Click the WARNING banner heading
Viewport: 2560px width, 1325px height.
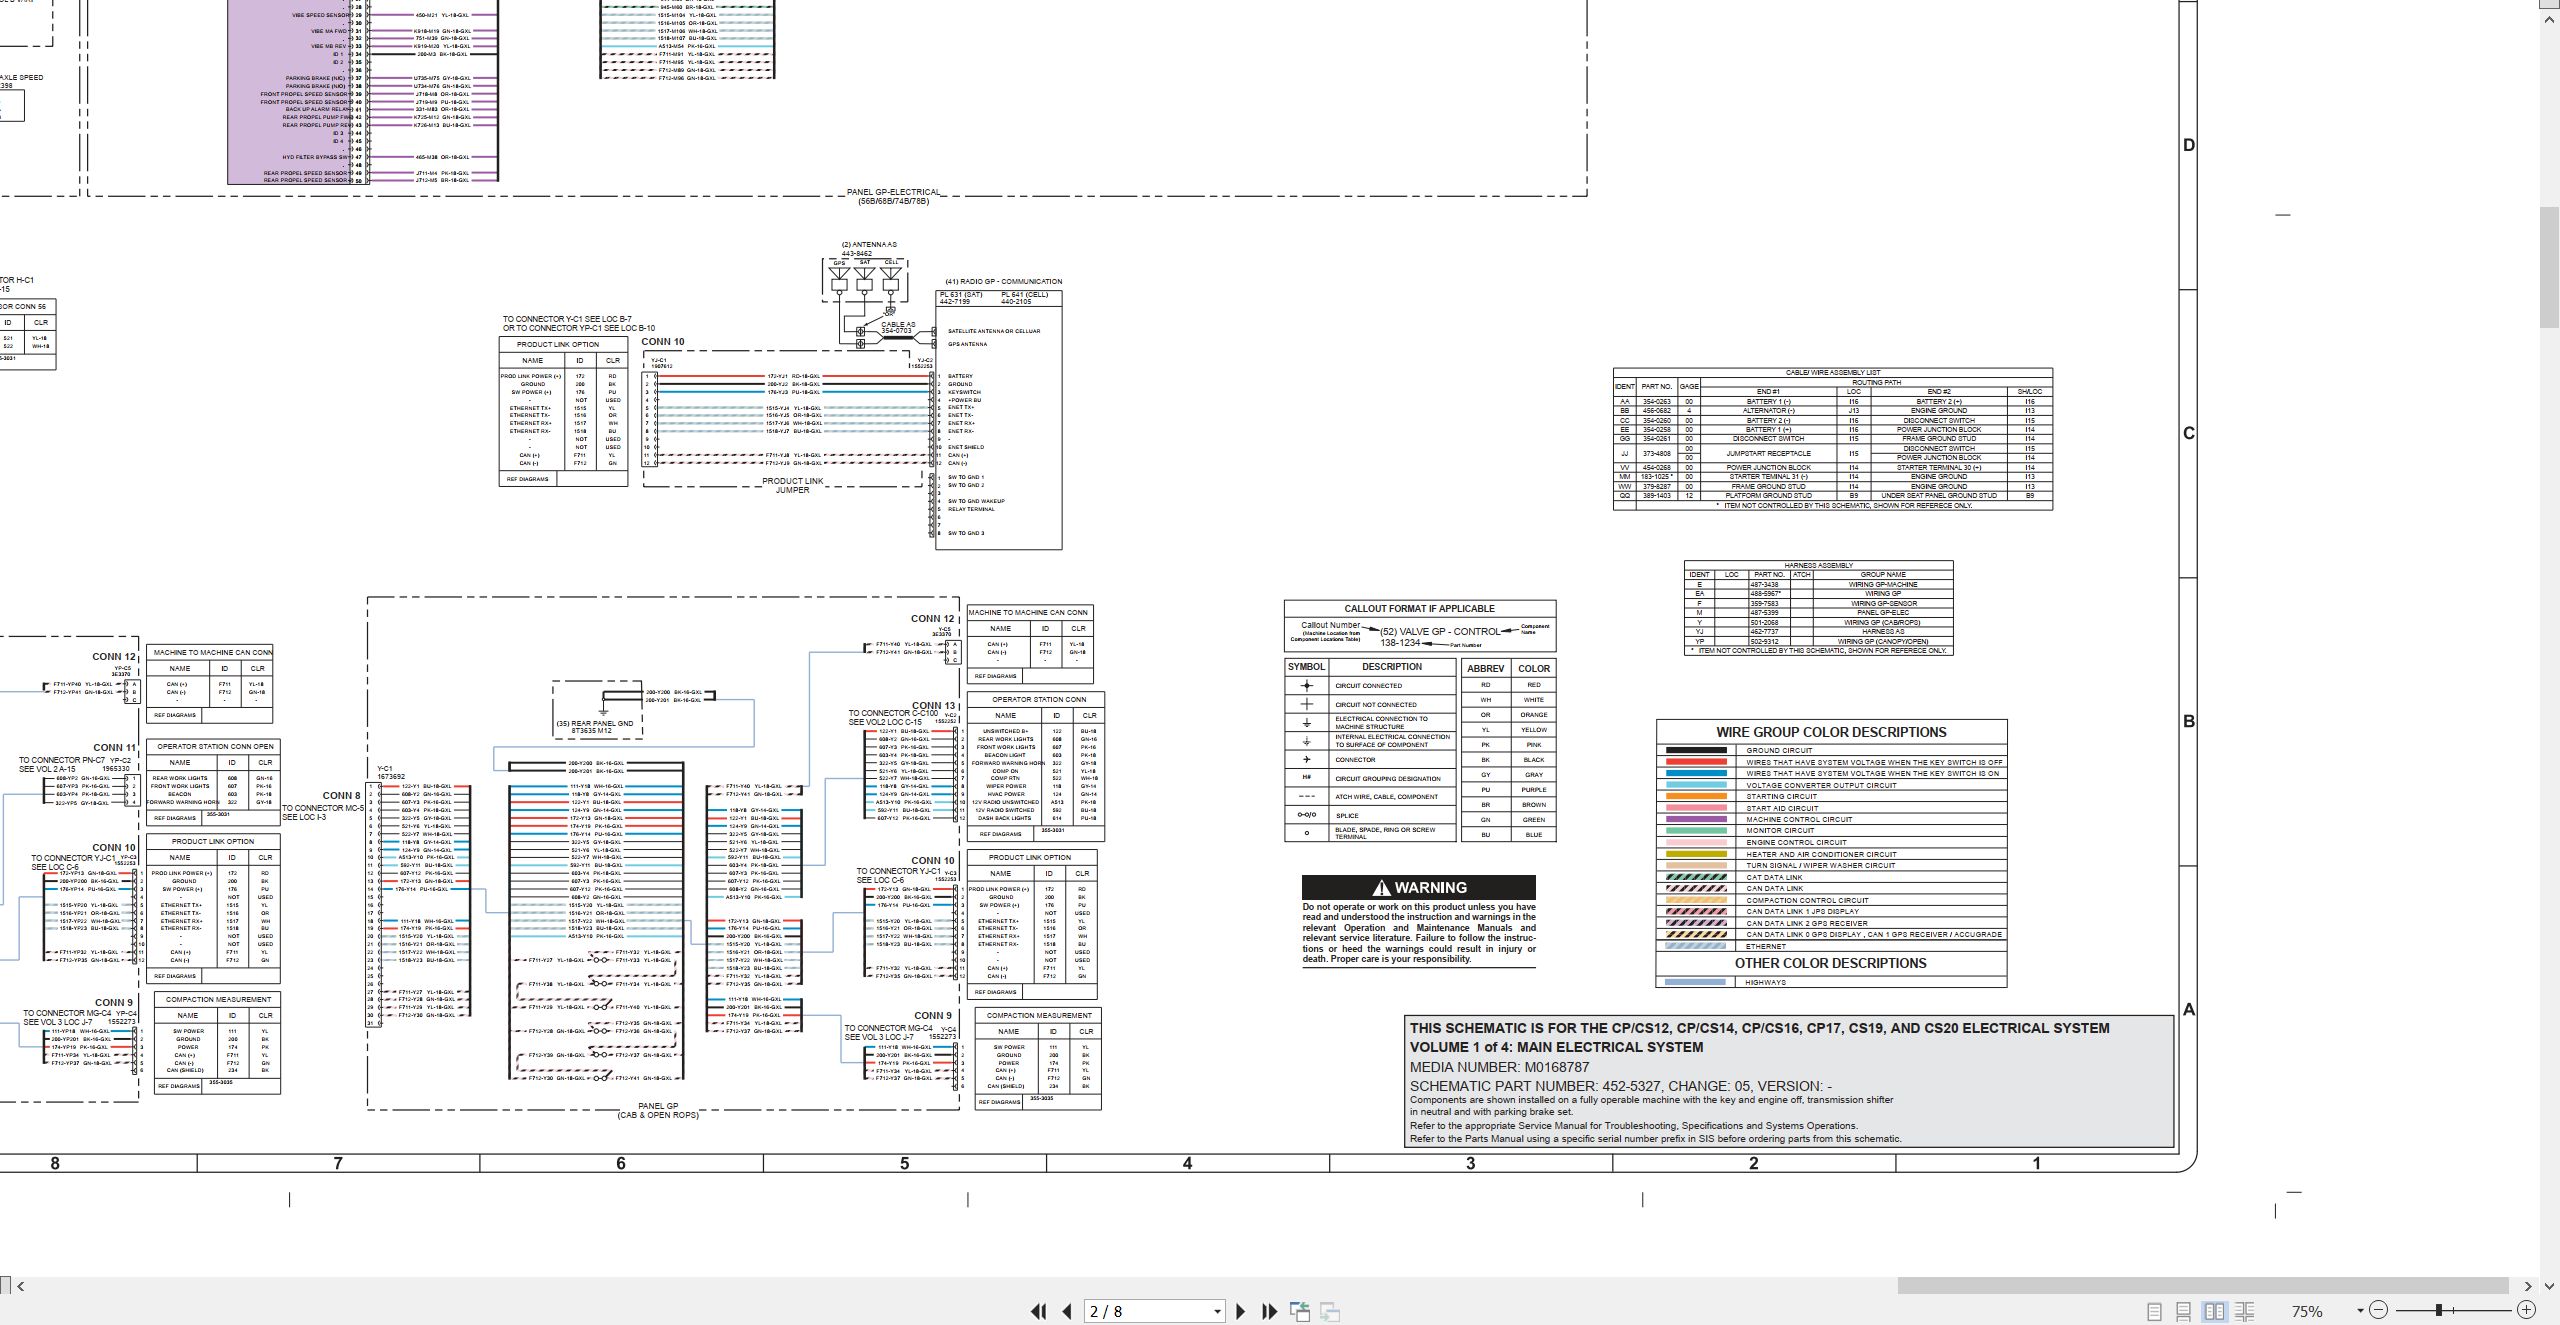(1418, 887)
